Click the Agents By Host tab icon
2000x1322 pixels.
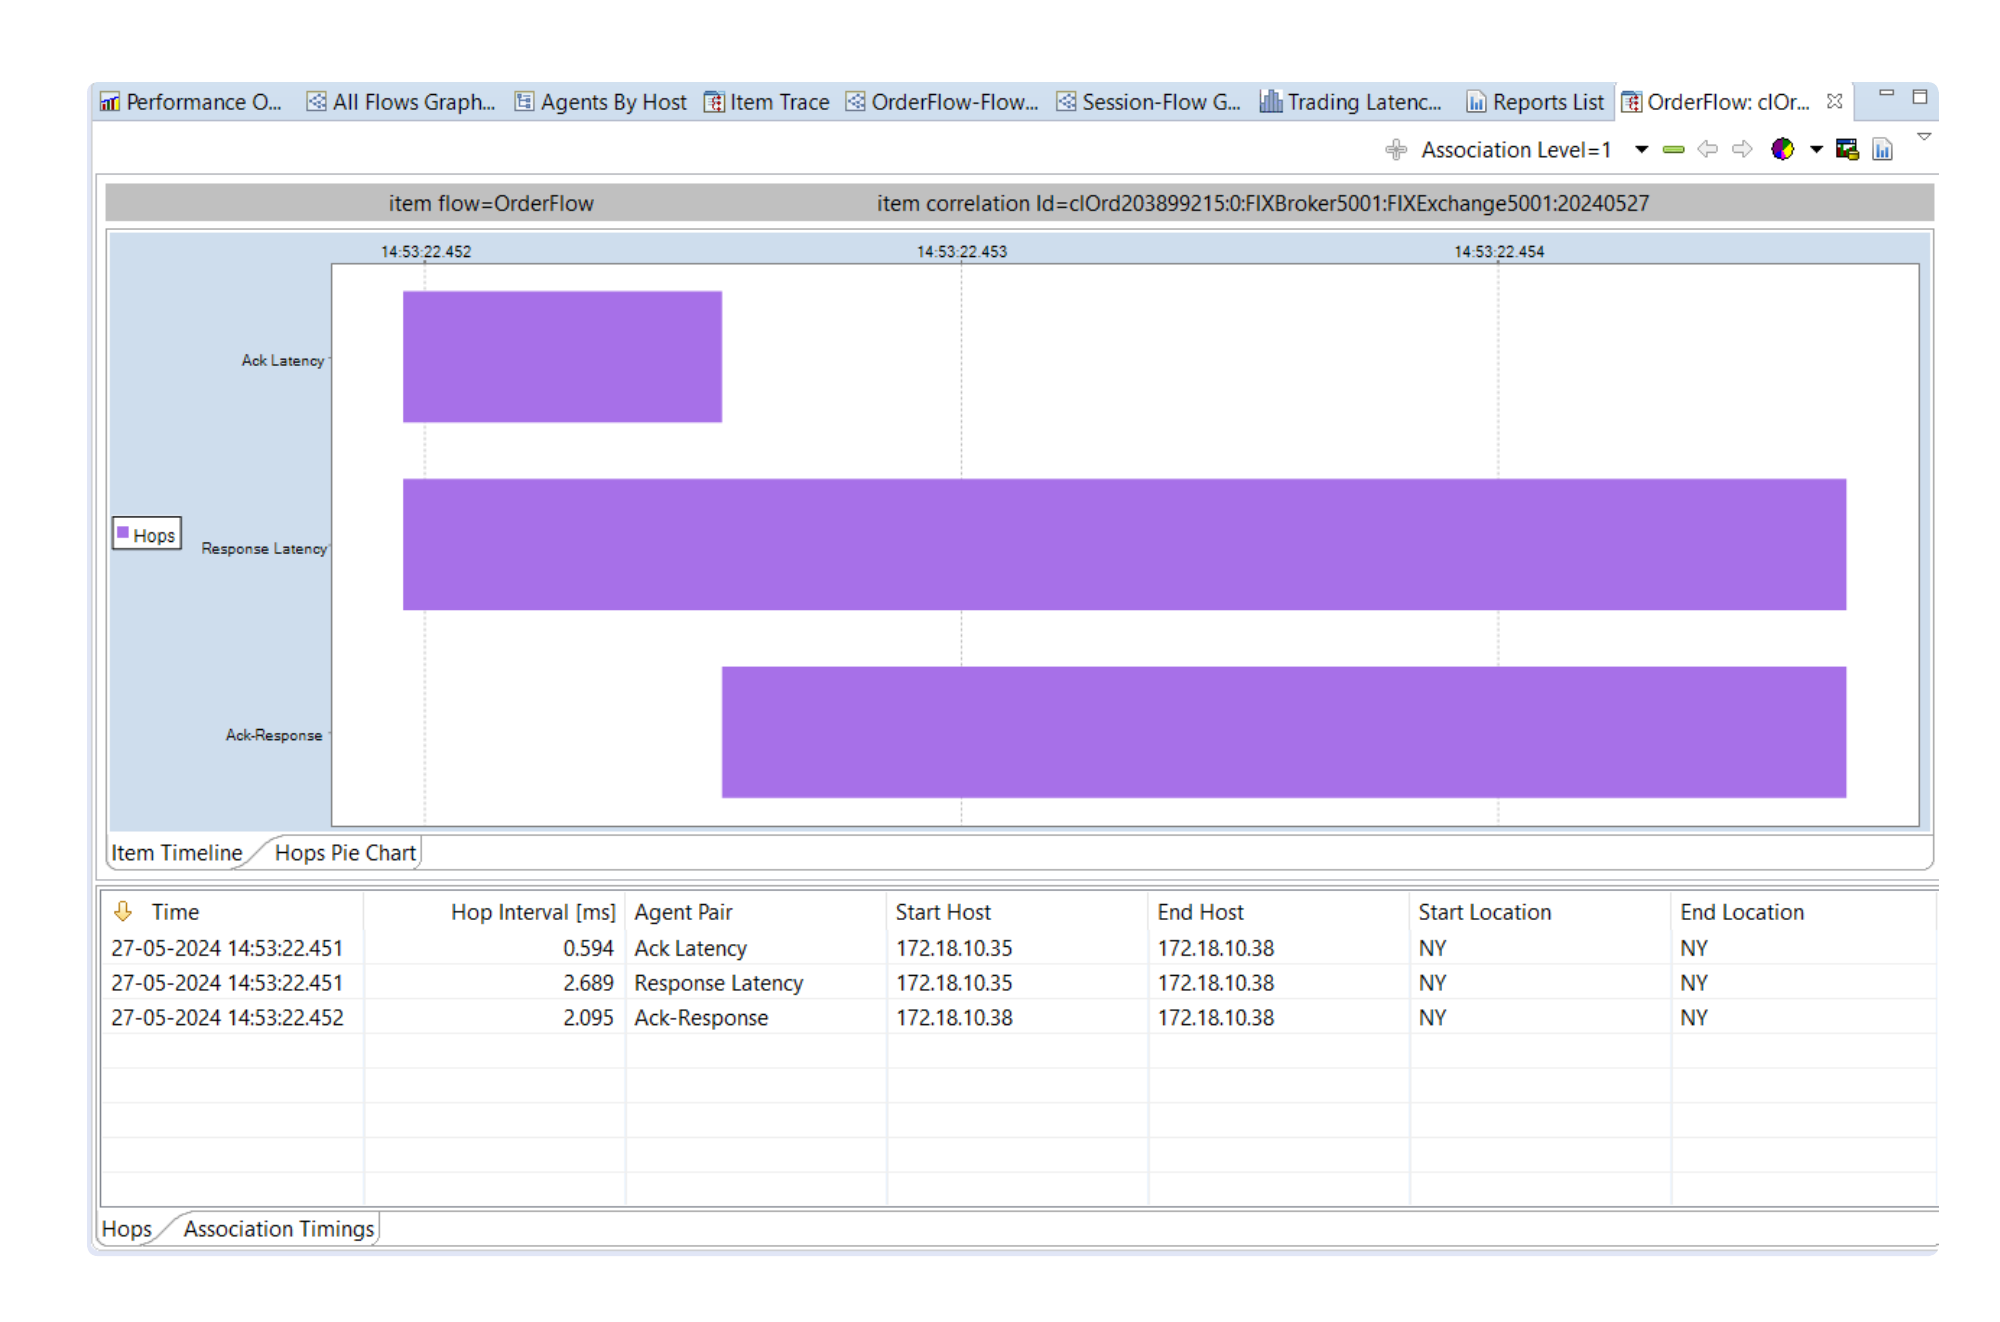click(x=524, y=102)
